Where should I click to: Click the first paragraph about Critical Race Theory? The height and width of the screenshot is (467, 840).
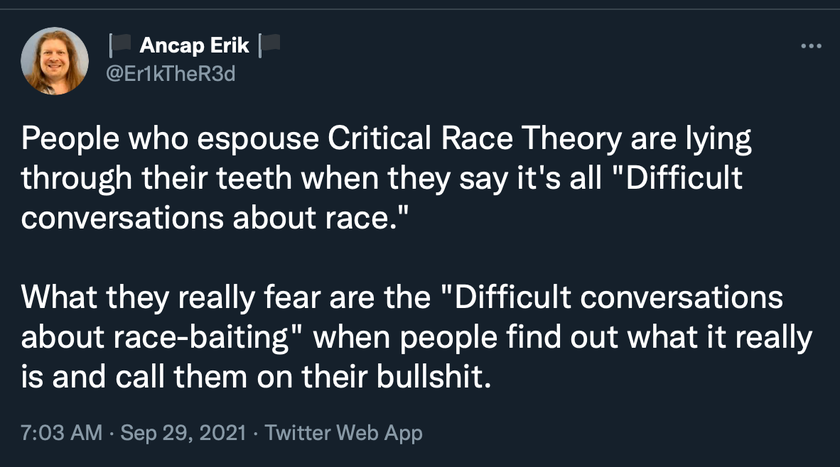[386, 178]
